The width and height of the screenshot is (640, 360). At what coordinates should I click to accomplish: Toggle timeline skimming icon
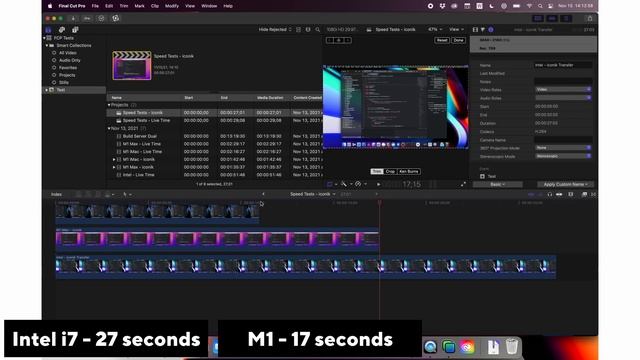coord(531,194)
